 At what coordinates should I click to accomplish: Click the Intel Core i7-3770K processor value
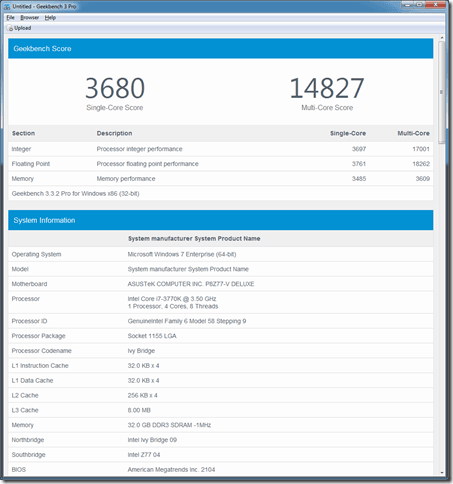pos(172,299)
